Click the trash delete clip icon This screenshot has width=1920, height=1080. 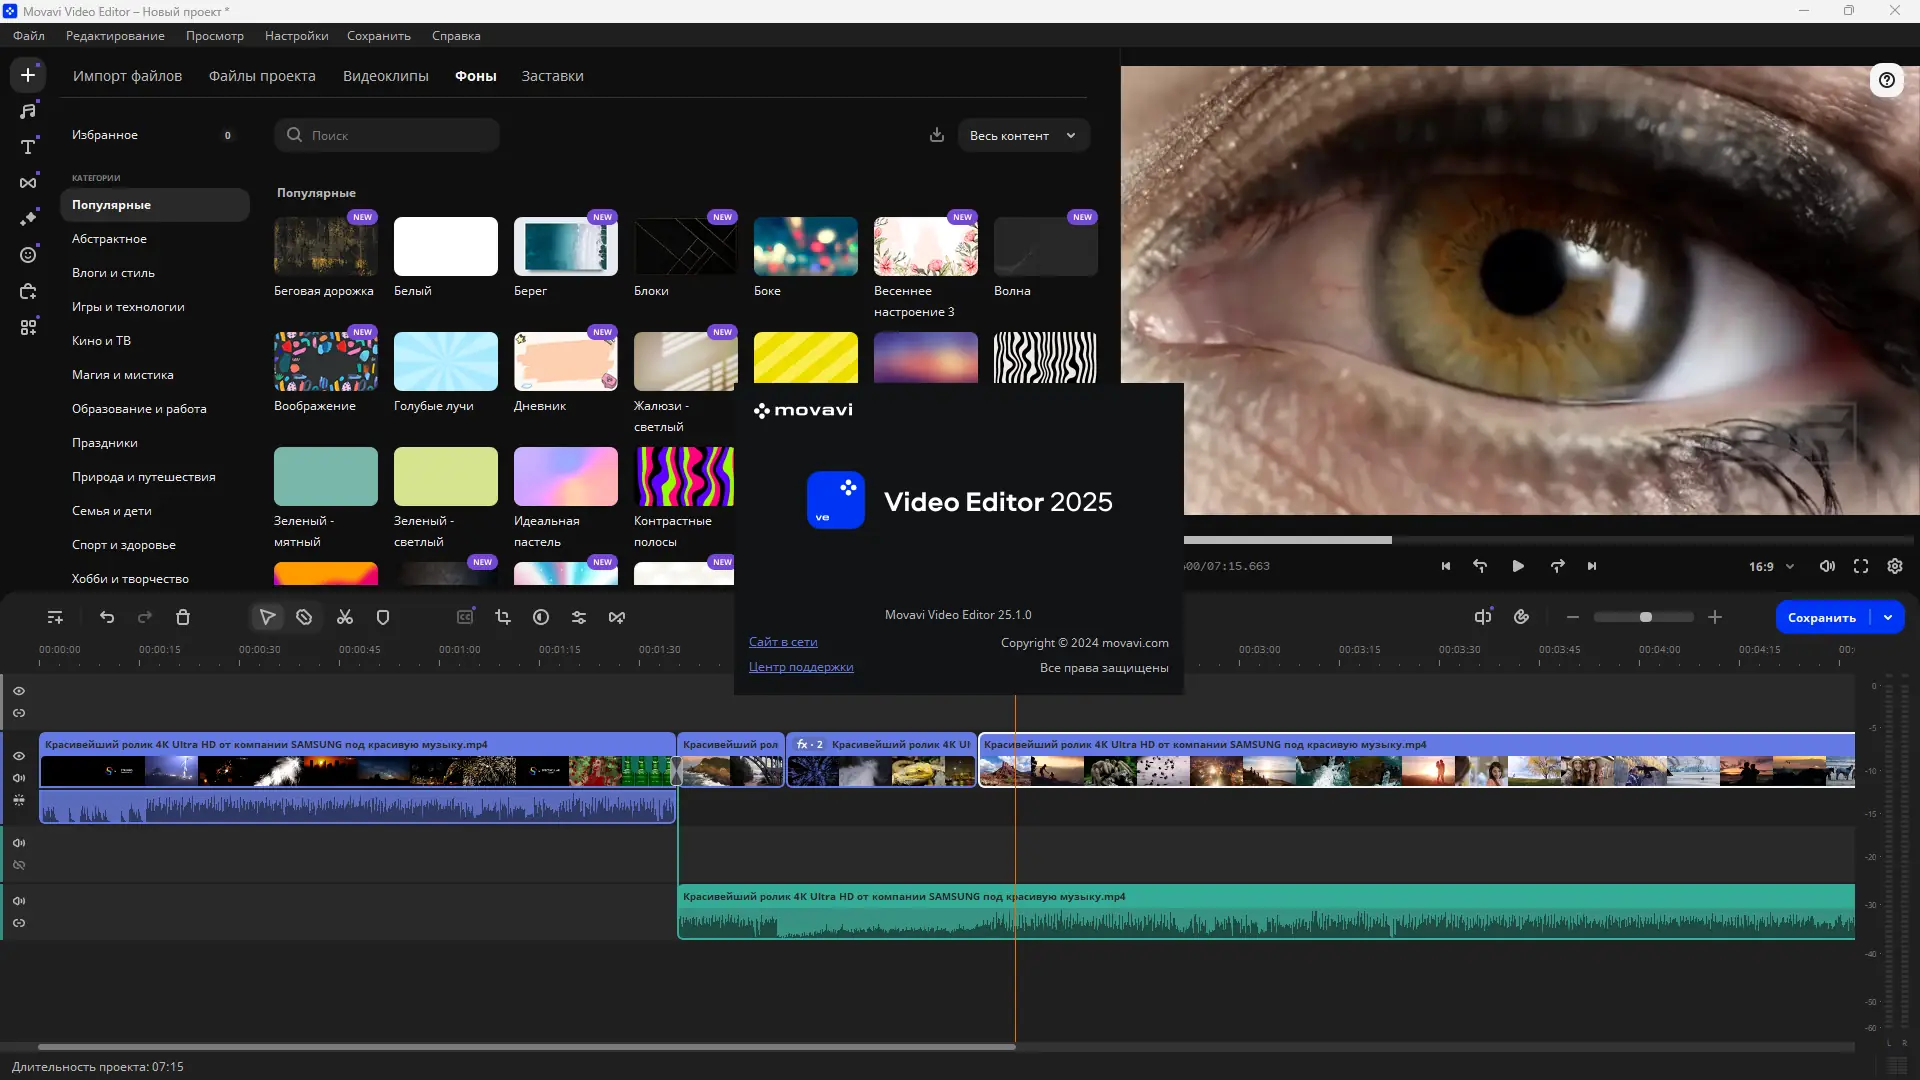[x=183, y=618]
